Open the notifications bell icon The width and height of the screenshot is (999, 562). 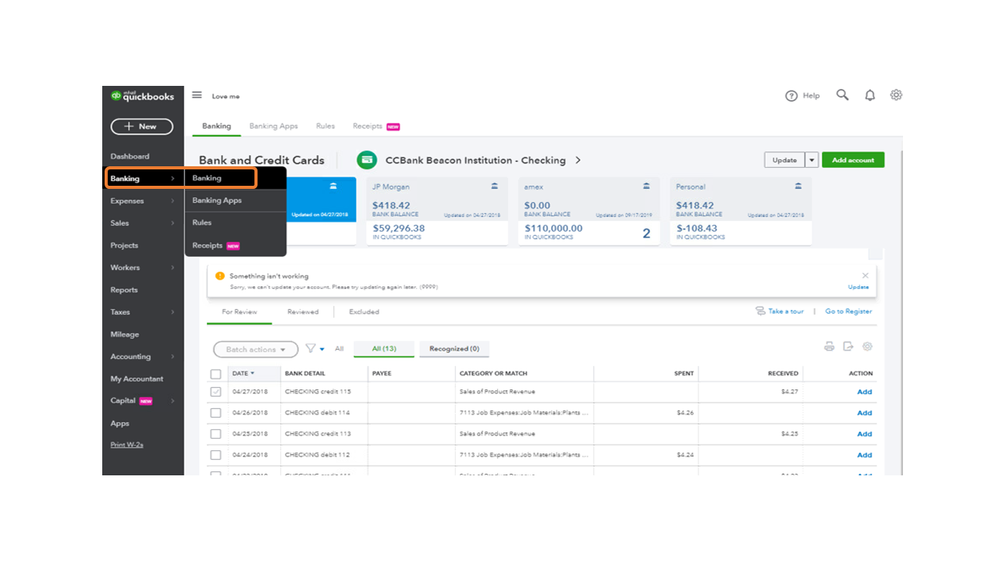[870, 95]
